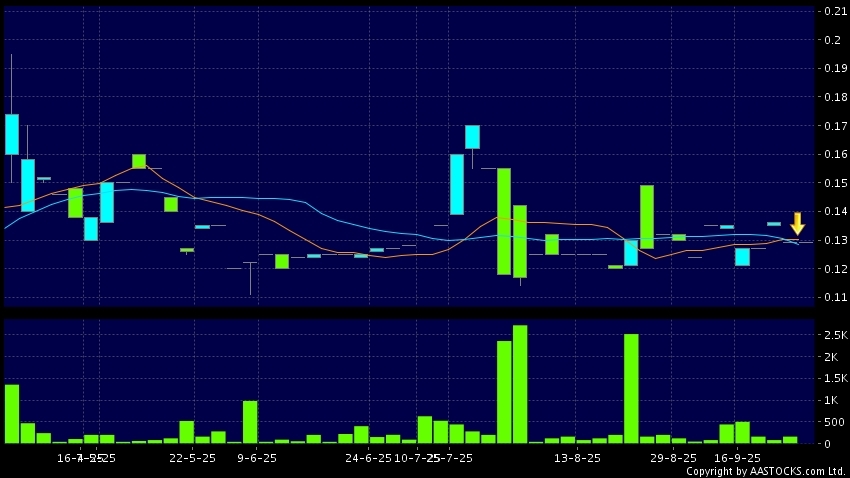Select the tallest green volume bar
This screenshot has width=850, height=478.
coord(519,384)
